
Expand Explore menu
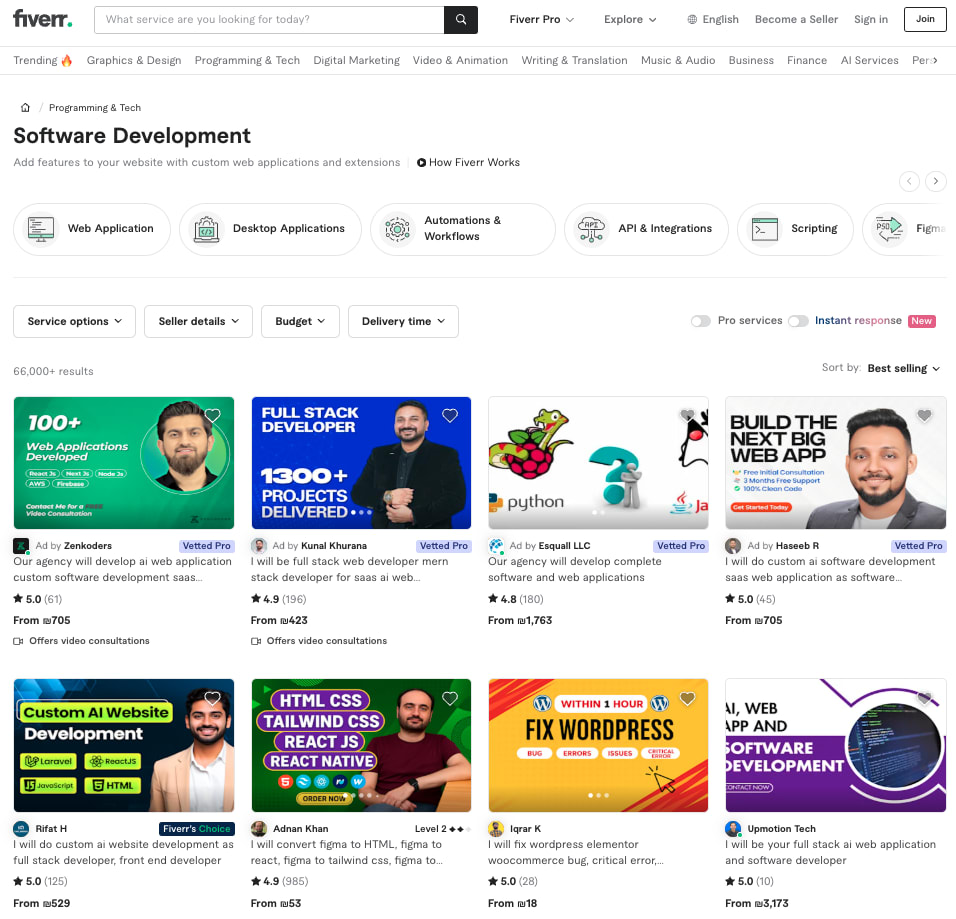tap(630, 20)
